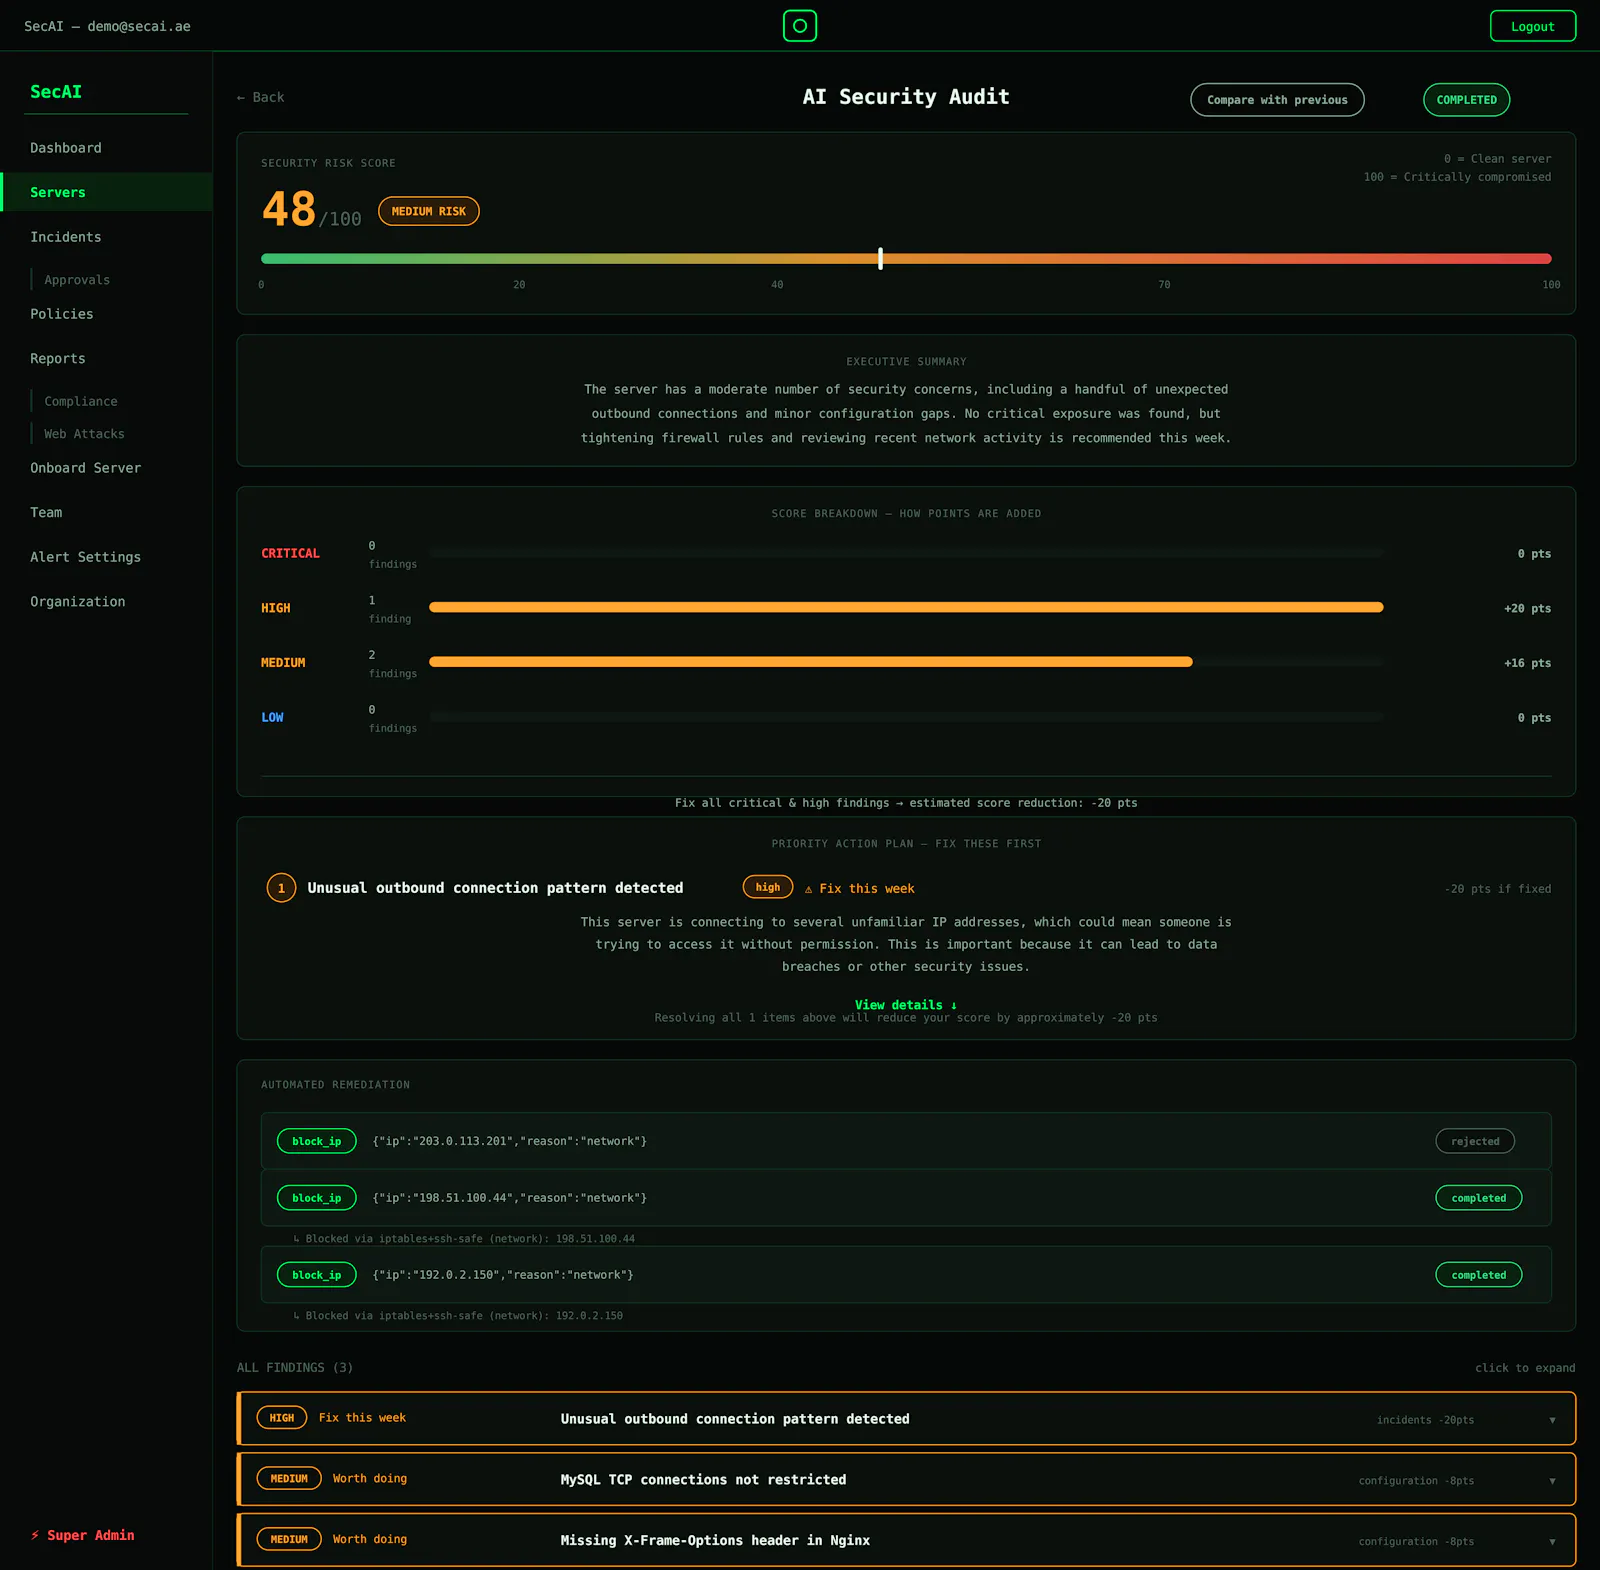The image size is (1600, 1570).
Task: Select Servers in the sidebar
Action: click(x=106, y=192)
